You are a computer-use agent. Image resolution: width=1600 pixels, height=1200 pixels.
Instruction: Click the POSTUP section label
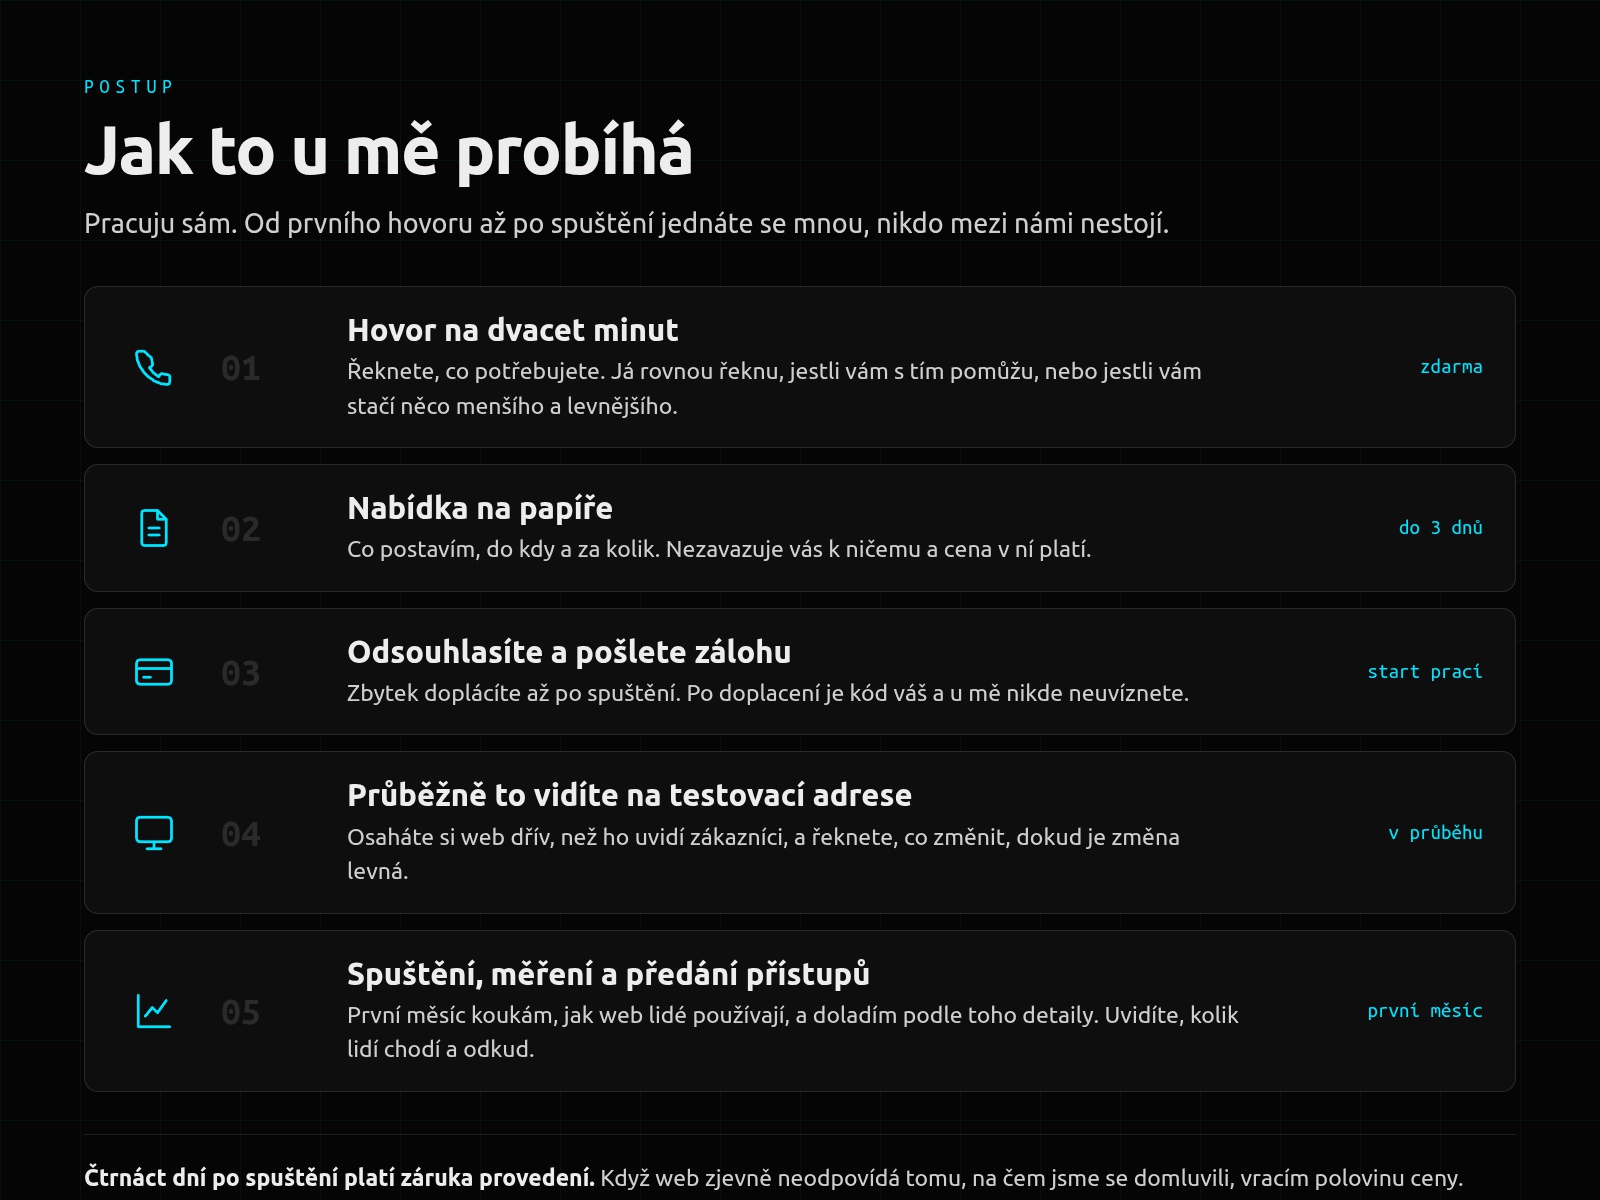pyautogui.click(x=129, y=87)
